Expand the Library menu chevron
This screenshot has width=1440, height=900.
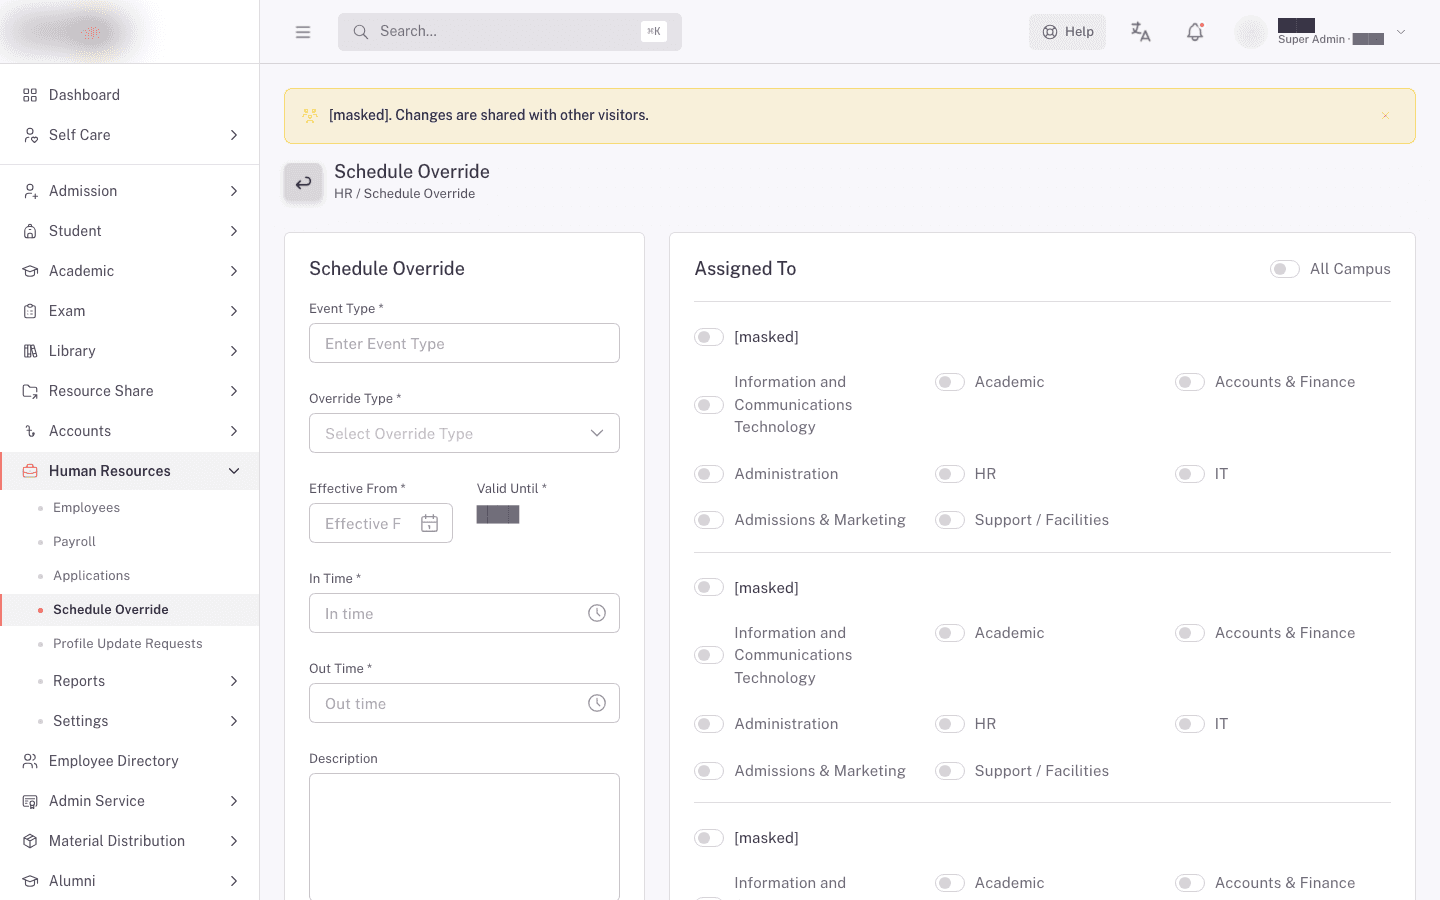coord(234,351)
